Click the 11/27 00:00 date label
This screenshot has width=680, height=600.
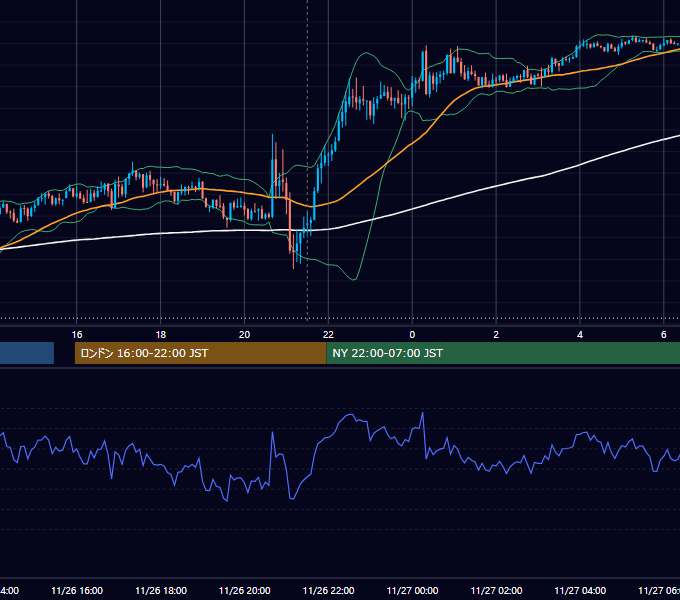coord(412,590)
